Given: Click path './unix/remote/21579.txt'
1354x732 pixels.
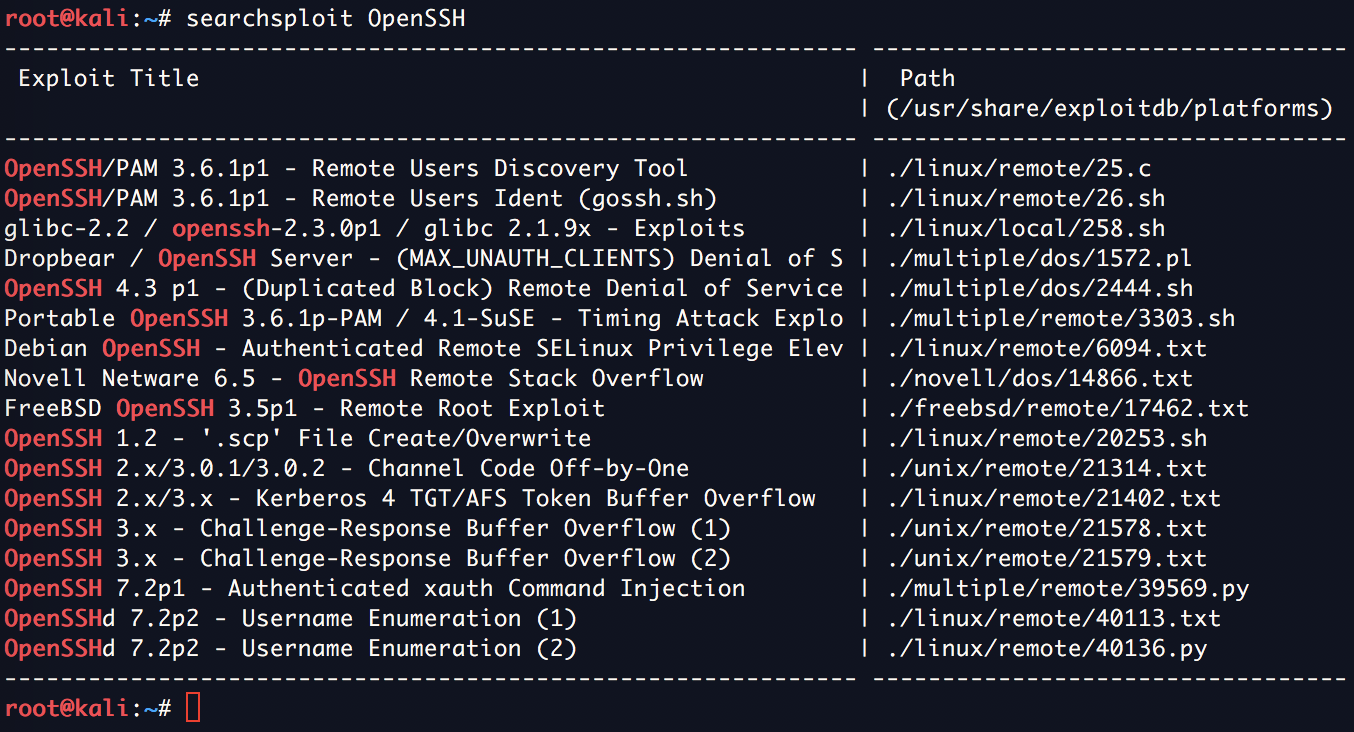Looking at the screenshot, I should pyautogui.click(x=1046, y=558).
